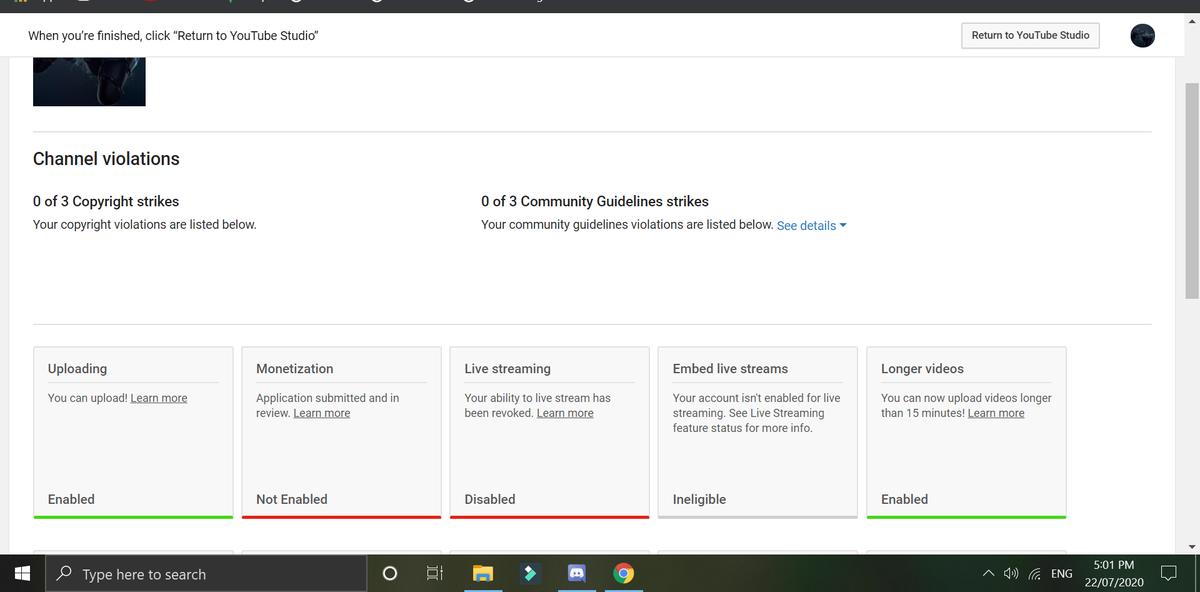
Task: Click the Uploading card title
Action: click(77, 369)
